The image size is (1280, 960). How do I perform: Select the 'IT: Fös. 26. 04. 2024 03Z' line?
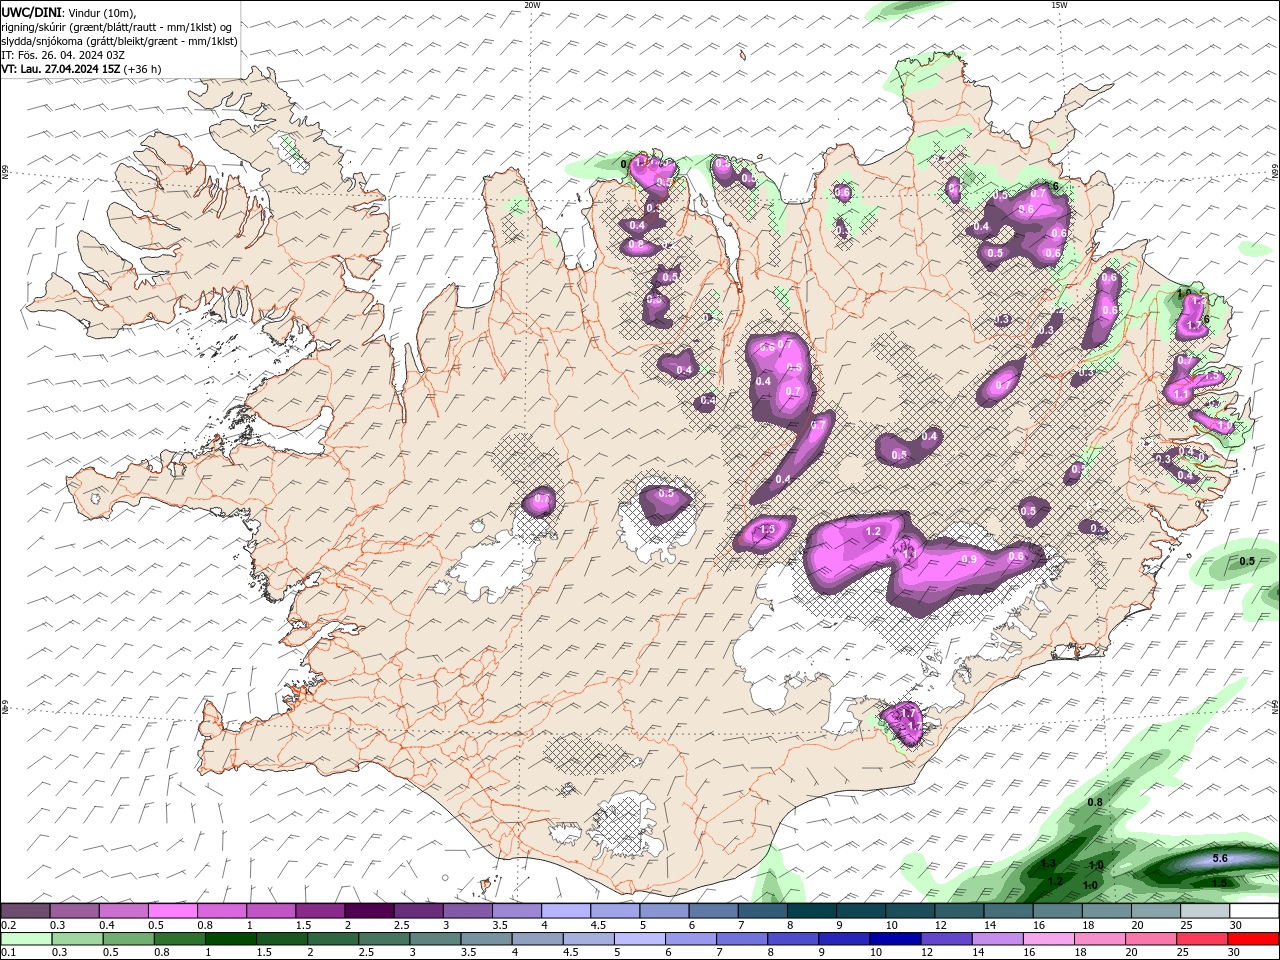[63, 55]
